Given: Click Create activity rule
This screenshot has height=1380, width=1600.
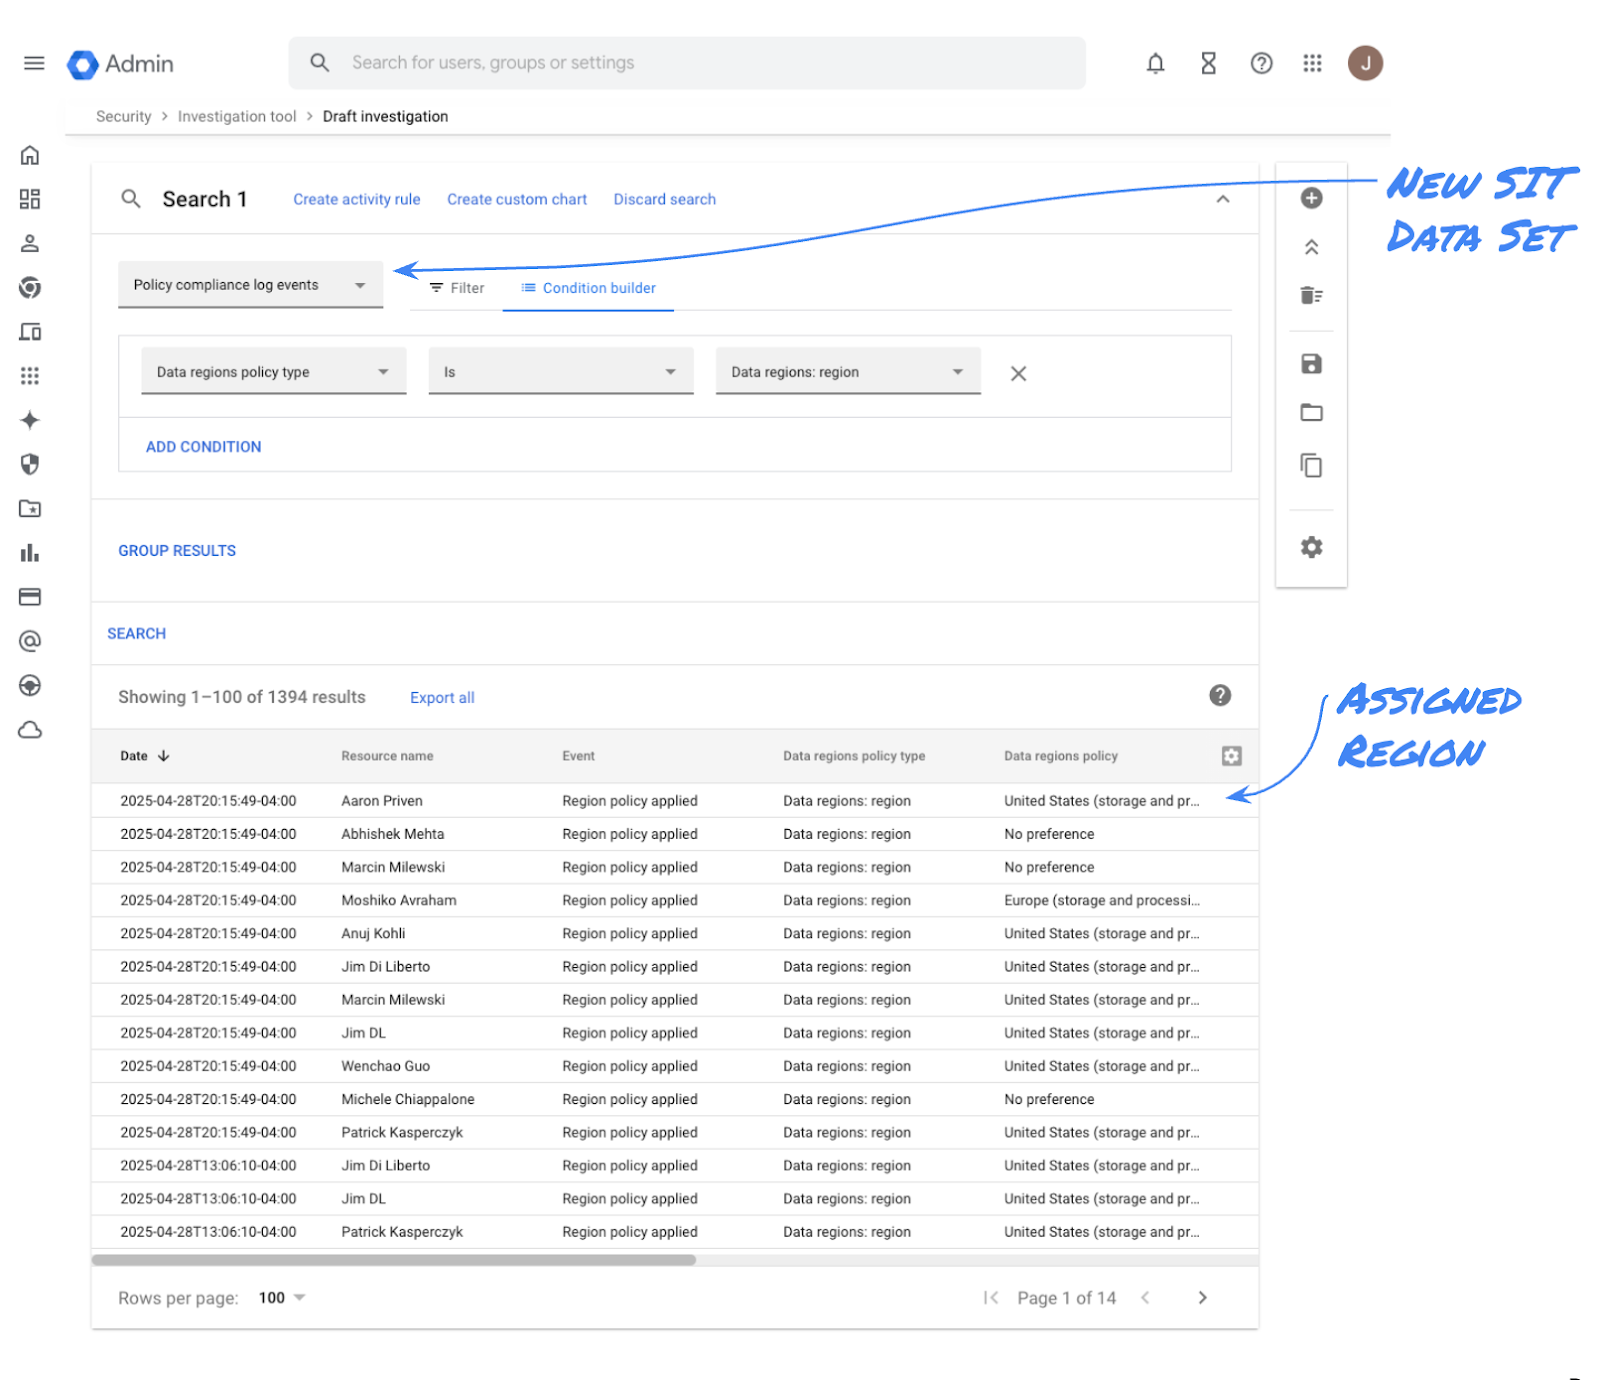Looking at the screenshot, I should (x=357, y=199).
